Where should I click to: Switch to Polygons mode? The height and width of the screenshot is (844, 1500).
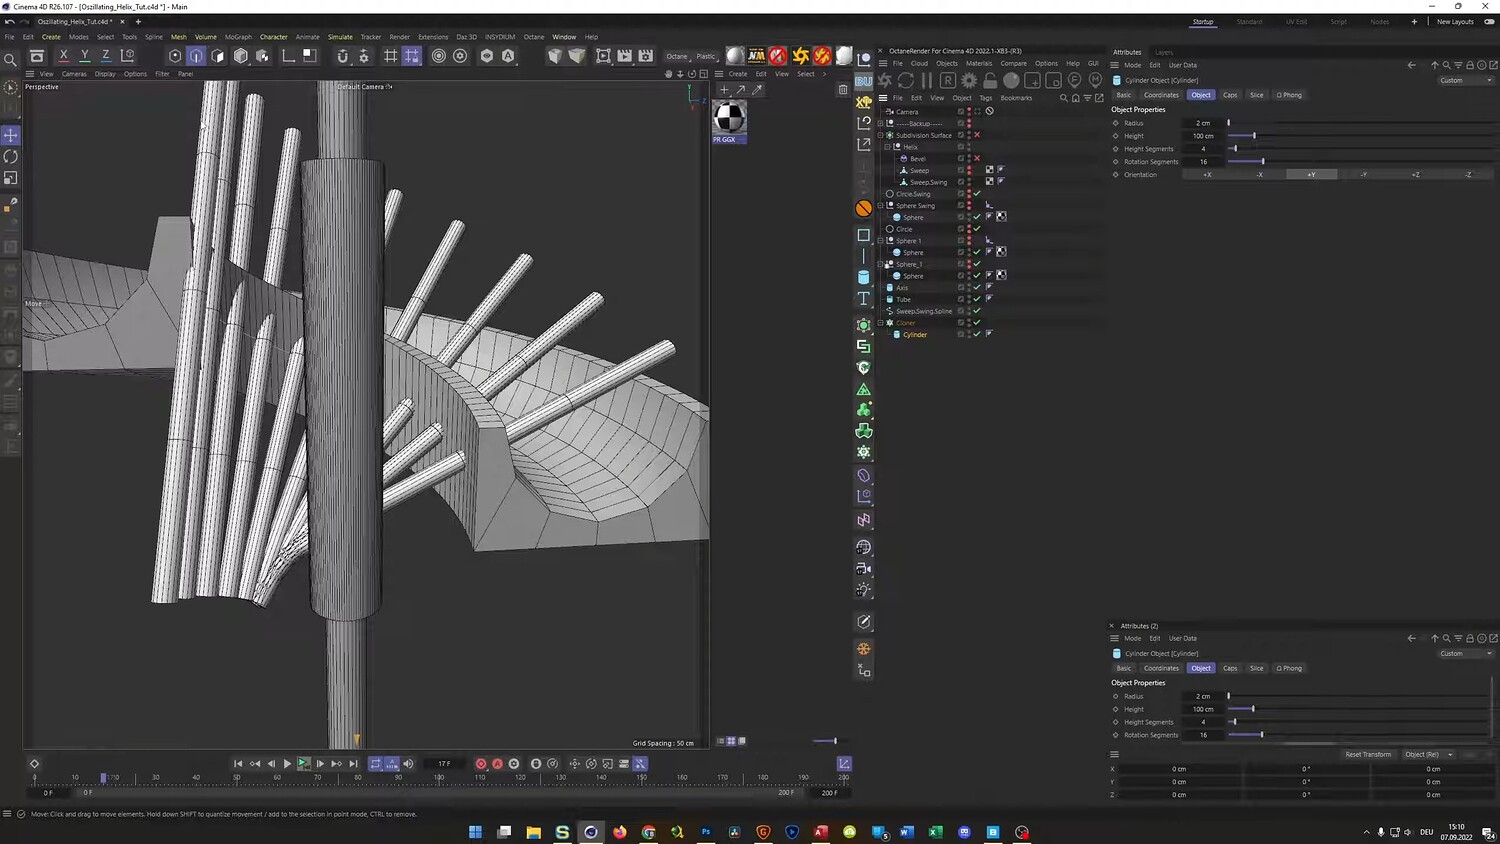tap(218, 56)
